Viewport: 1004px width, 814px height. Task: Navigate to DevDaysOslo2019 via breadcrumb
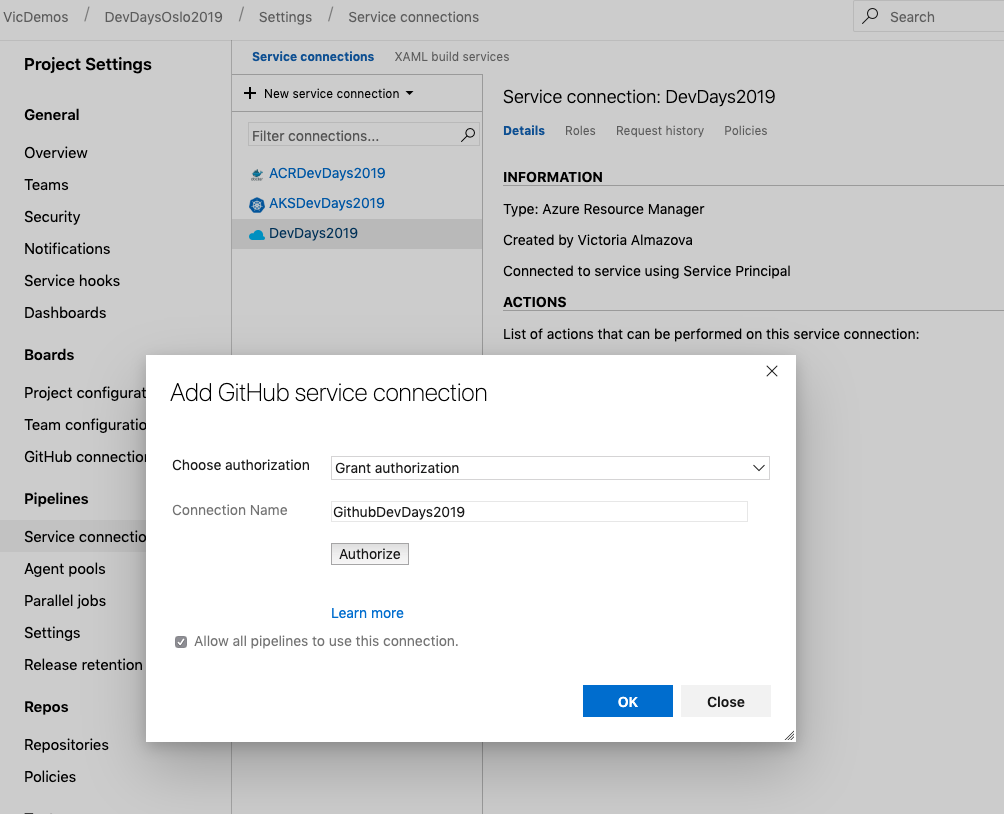(x=163, y=16)
